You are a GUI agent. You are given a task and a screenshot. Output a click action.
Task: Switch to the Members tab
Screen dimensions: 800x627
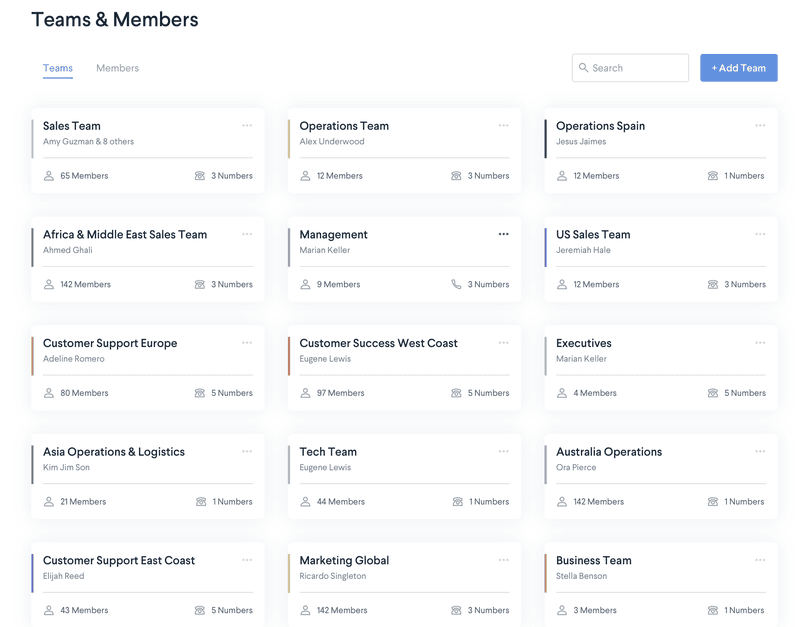117,68
